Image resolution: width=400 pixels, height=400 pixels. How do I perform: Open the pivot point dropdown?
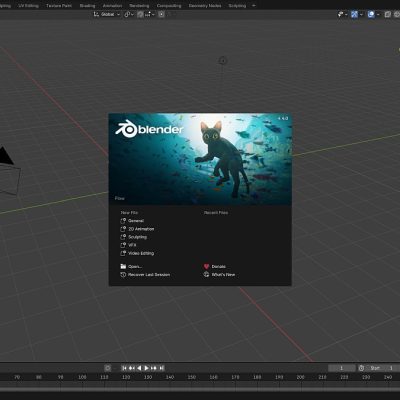pyautogui.click(x=129, y=14)
